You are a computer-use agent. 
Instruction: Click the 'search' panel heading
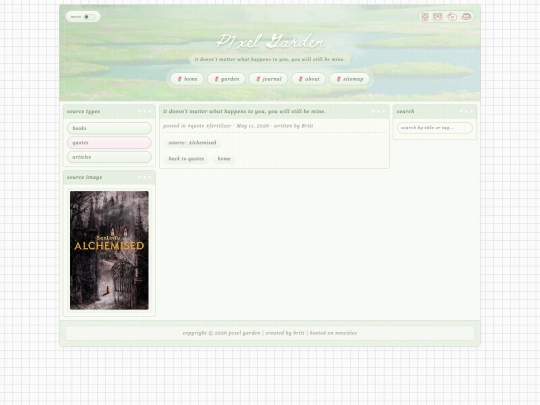(x=405, y=112)
